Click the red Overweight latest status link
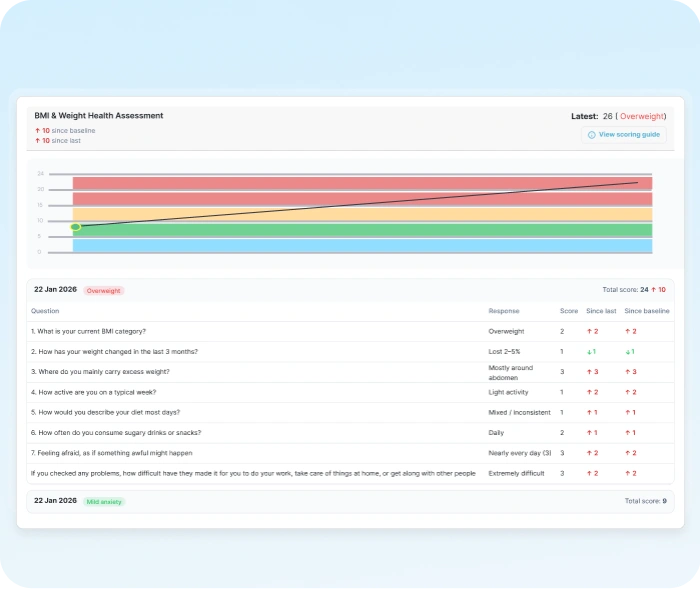 [x=643, y=116]
